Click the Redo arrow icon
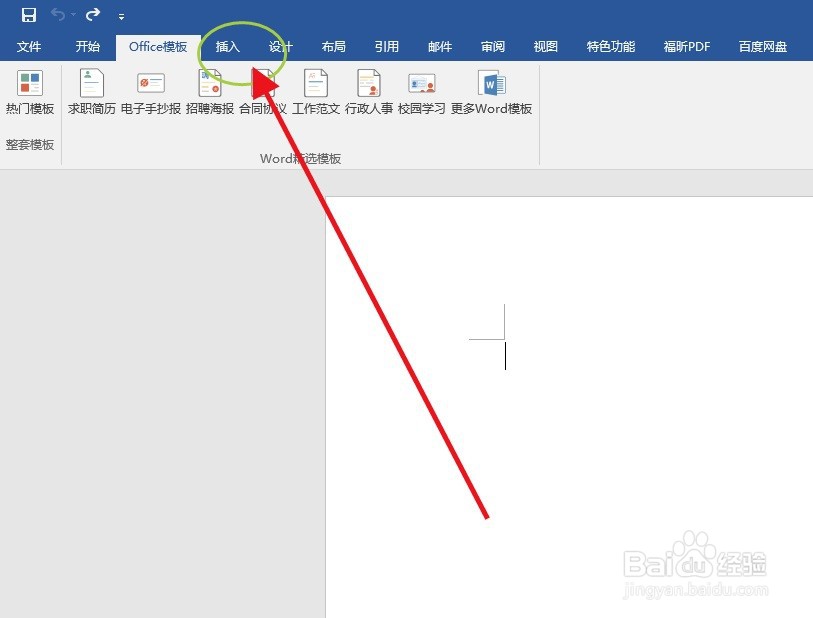813x618 pixels. (x=92, y=15)
